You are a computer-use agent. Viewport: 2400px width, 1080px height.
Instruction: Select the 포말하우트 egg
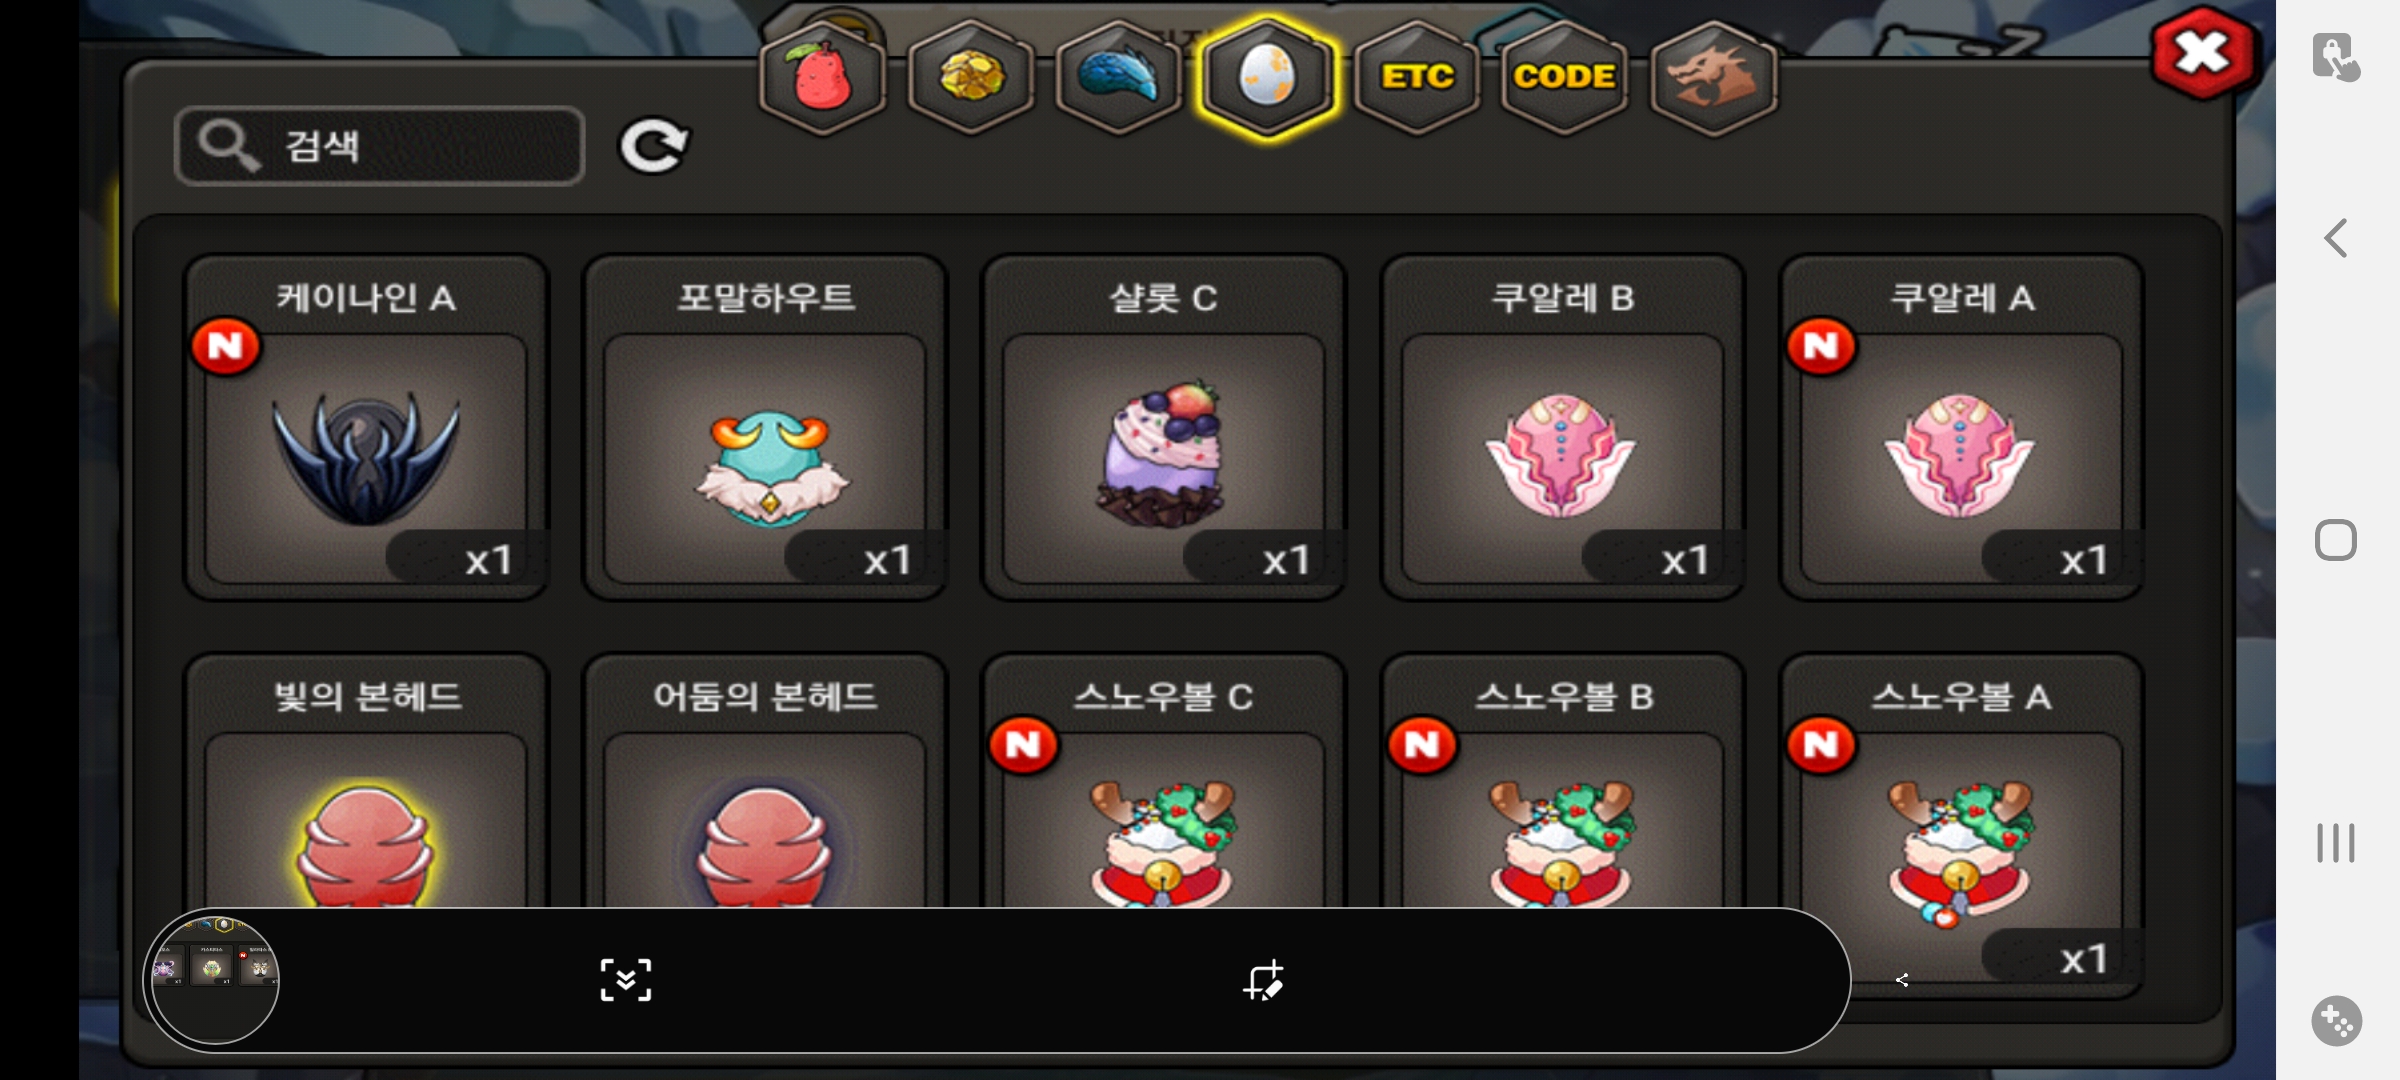tap(765, 428)
